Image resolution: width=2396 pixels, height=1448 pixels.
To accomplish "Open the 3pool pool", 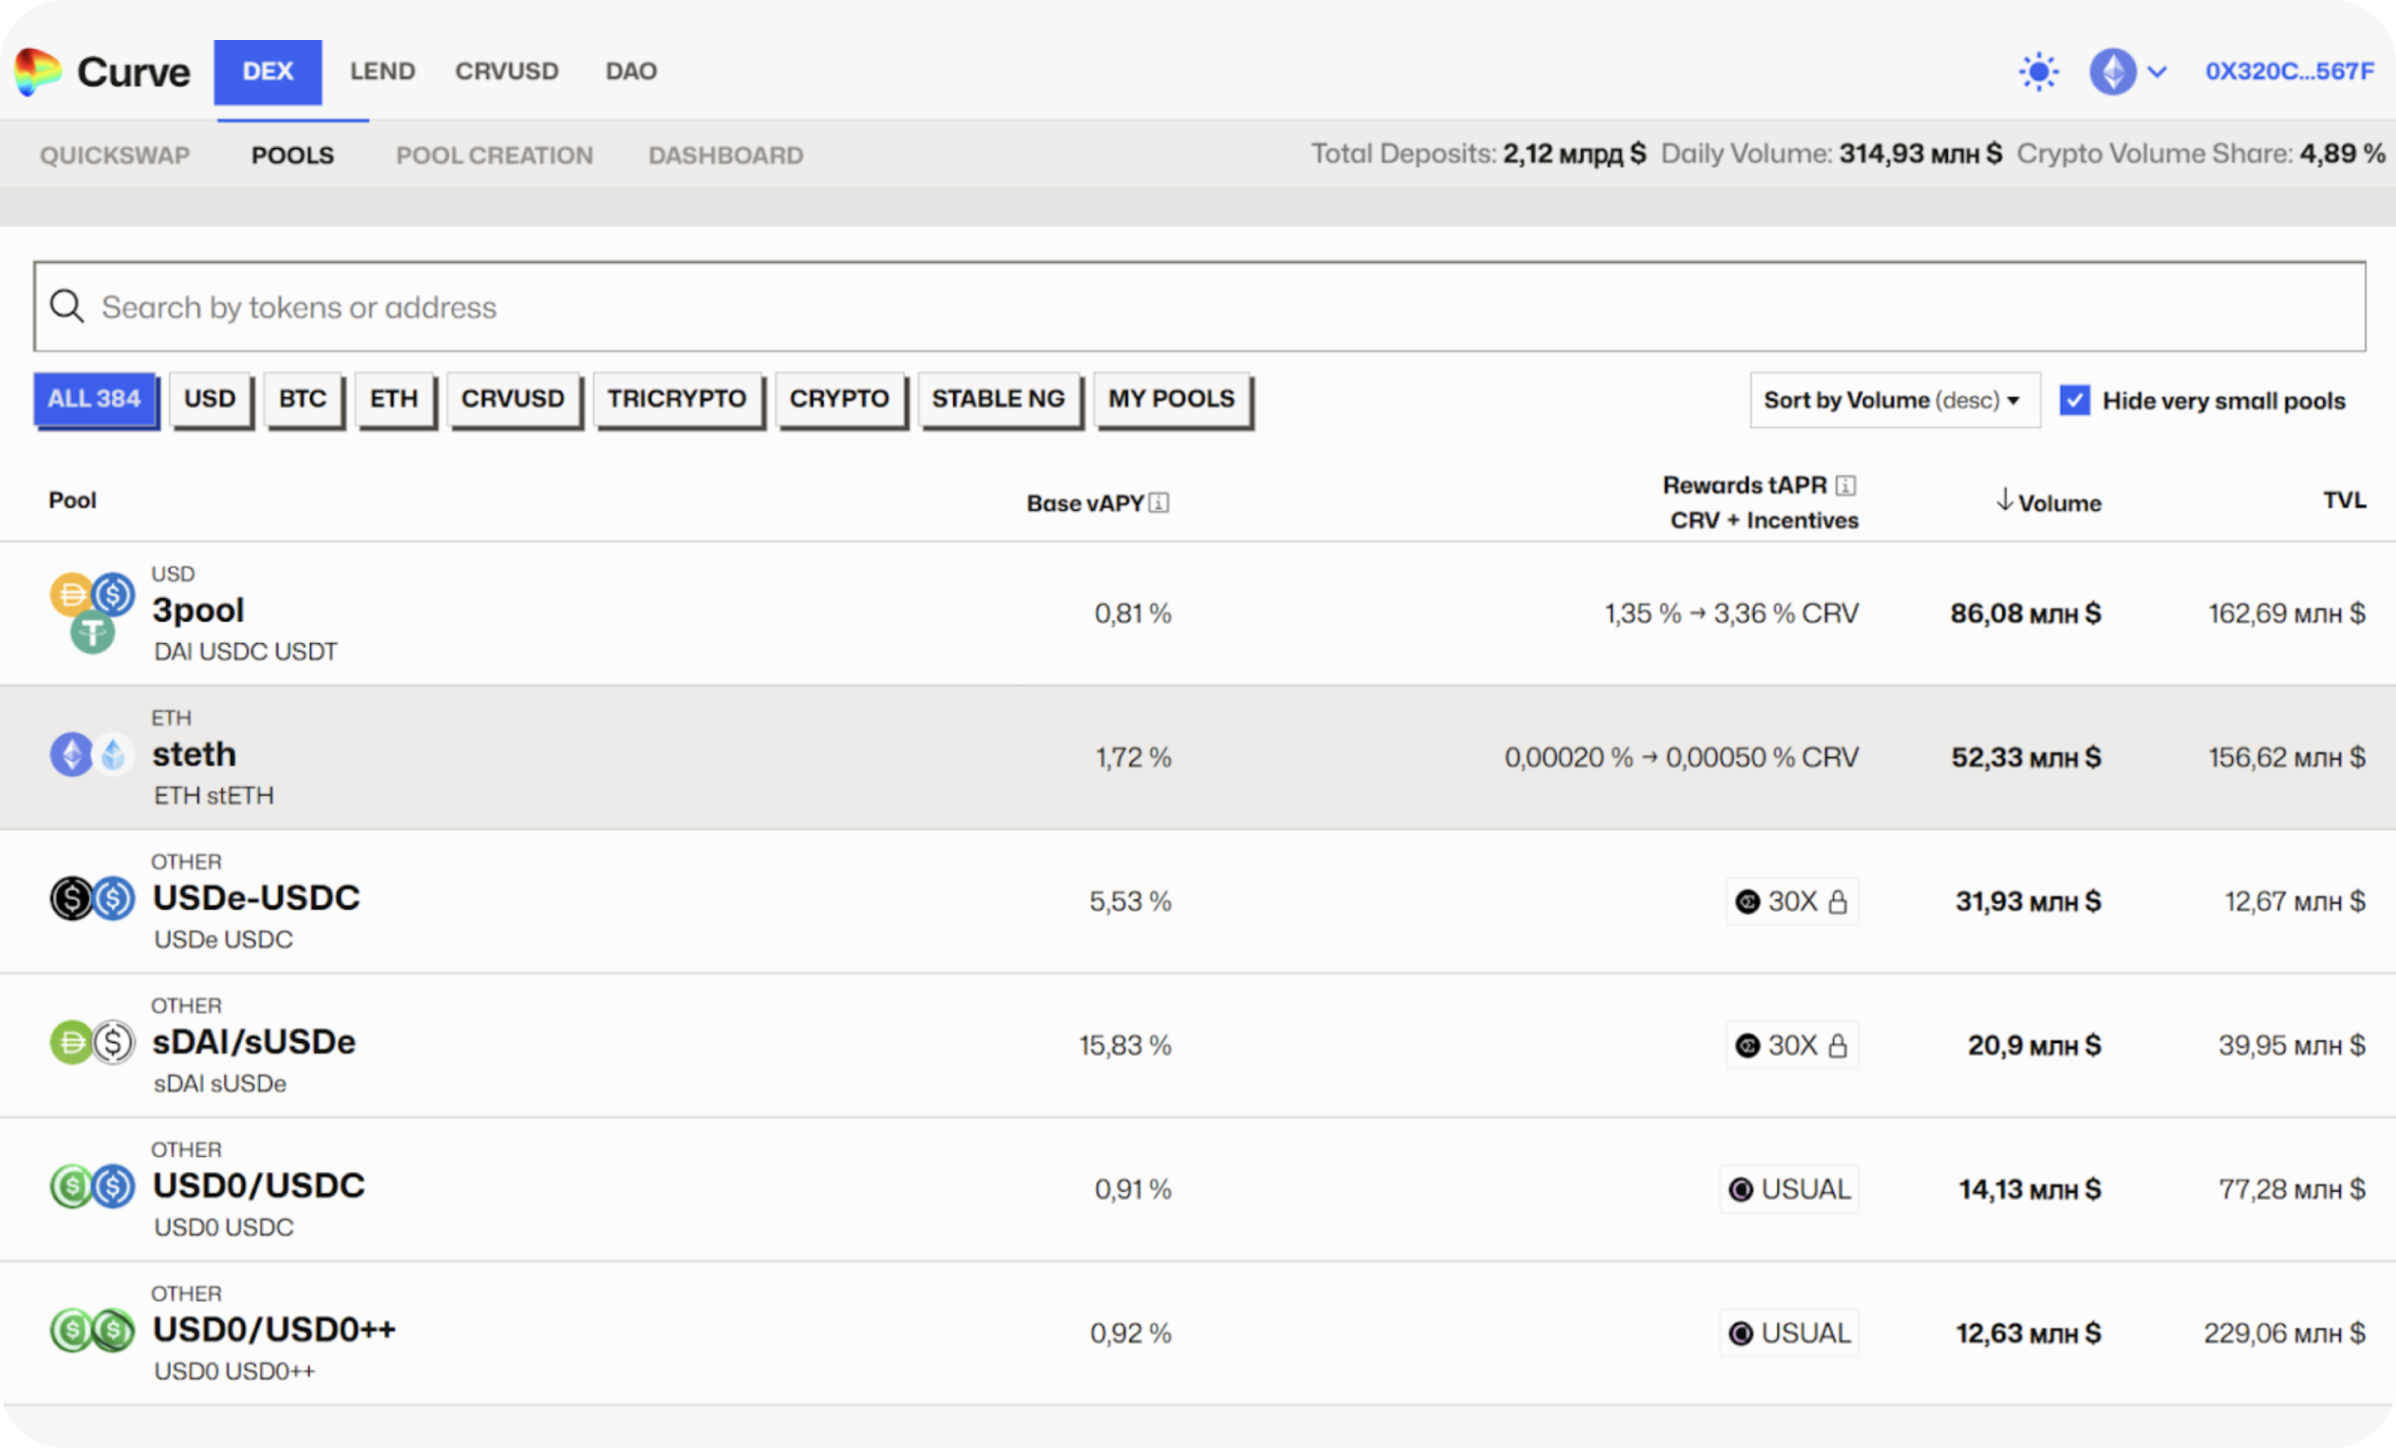I will click(x=198, y=610).
